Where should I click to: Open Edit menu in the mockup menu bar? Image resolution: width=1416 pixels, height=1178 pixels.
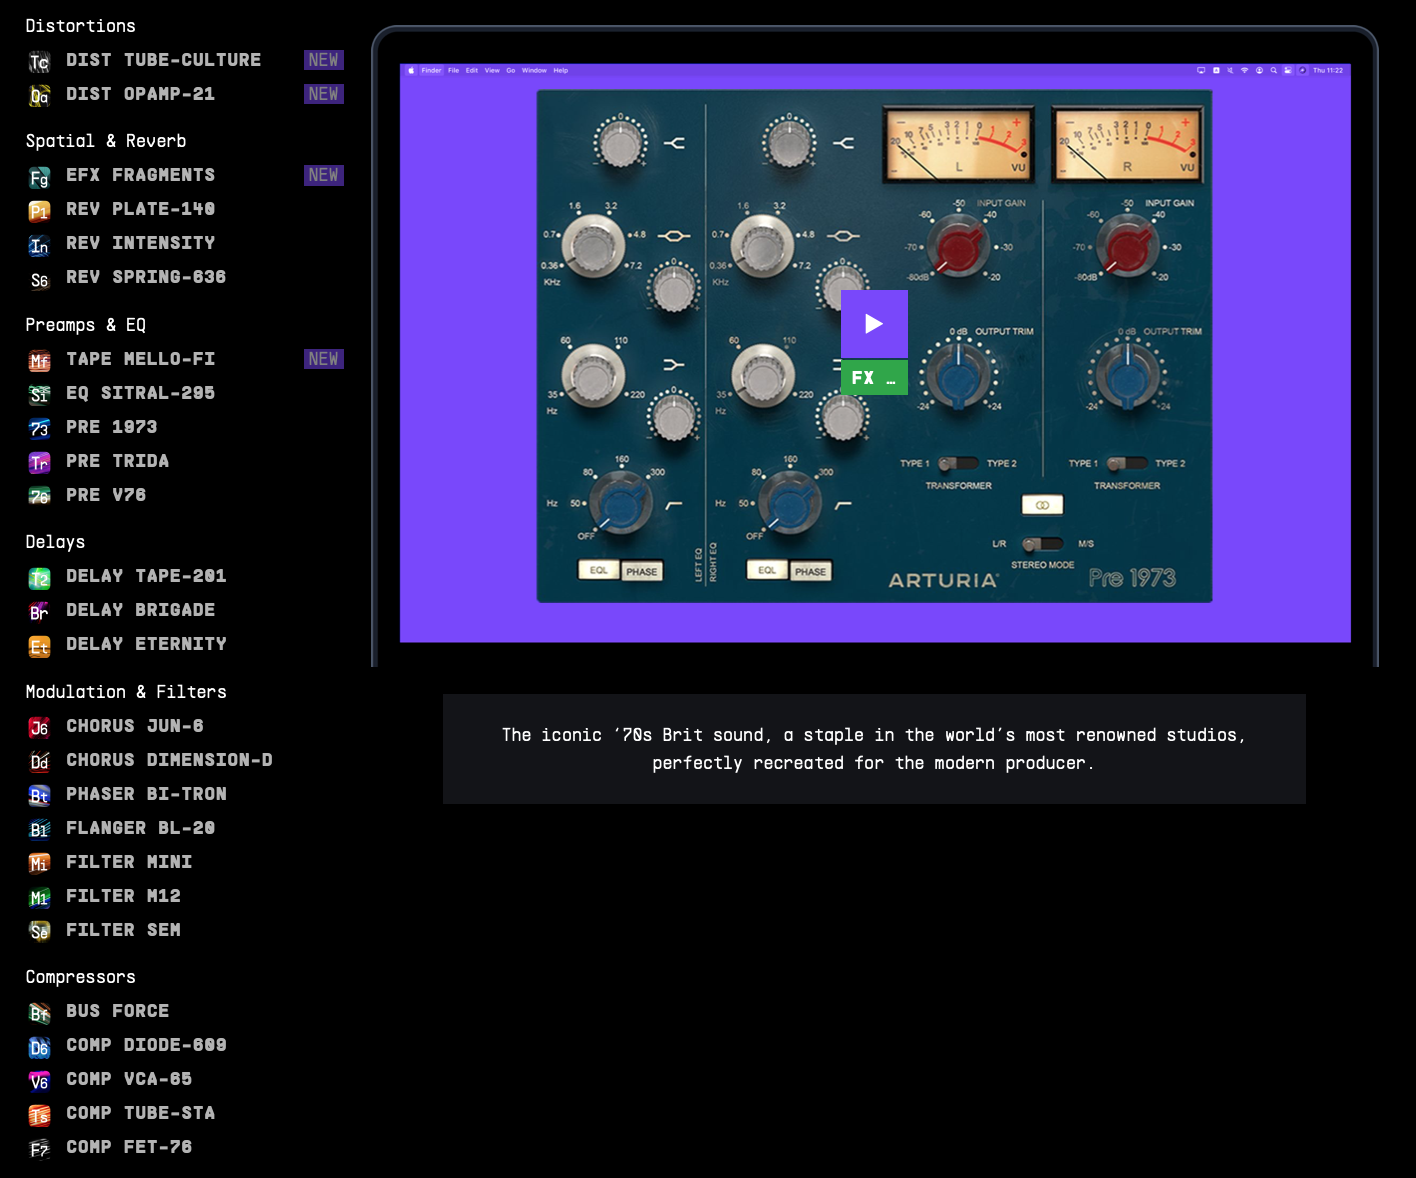(472, 70)
